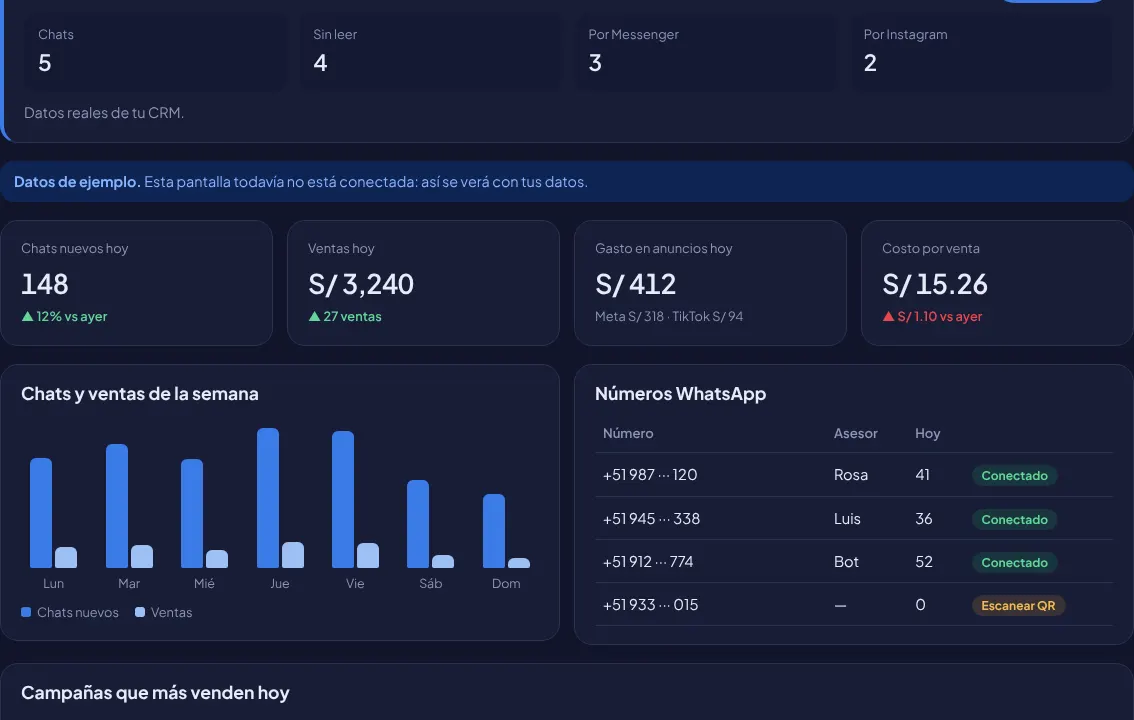Click the "148" chats nuevos hoy value
The image size is (1134, 720).
45,284
